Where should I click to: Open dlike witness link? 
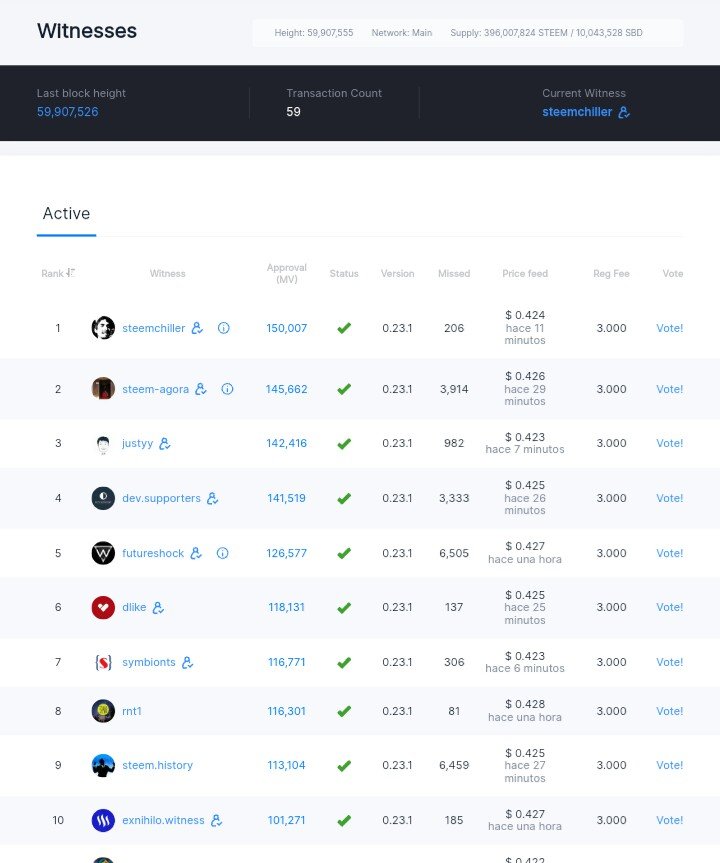pos(134,607)
